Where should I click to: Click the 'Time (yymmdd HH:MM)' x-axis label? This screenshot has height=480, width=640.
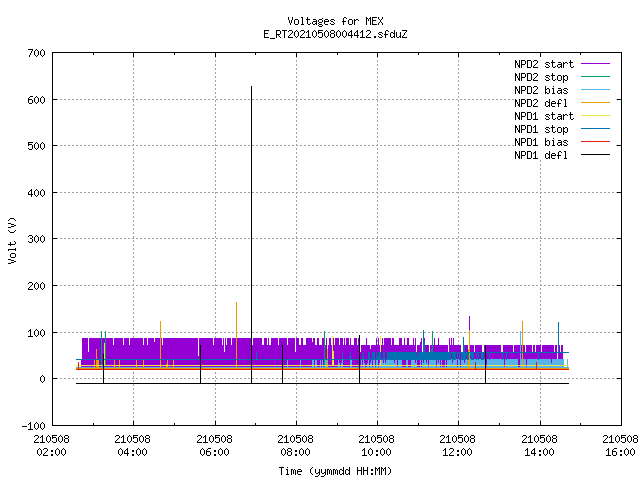pos(335,471)
